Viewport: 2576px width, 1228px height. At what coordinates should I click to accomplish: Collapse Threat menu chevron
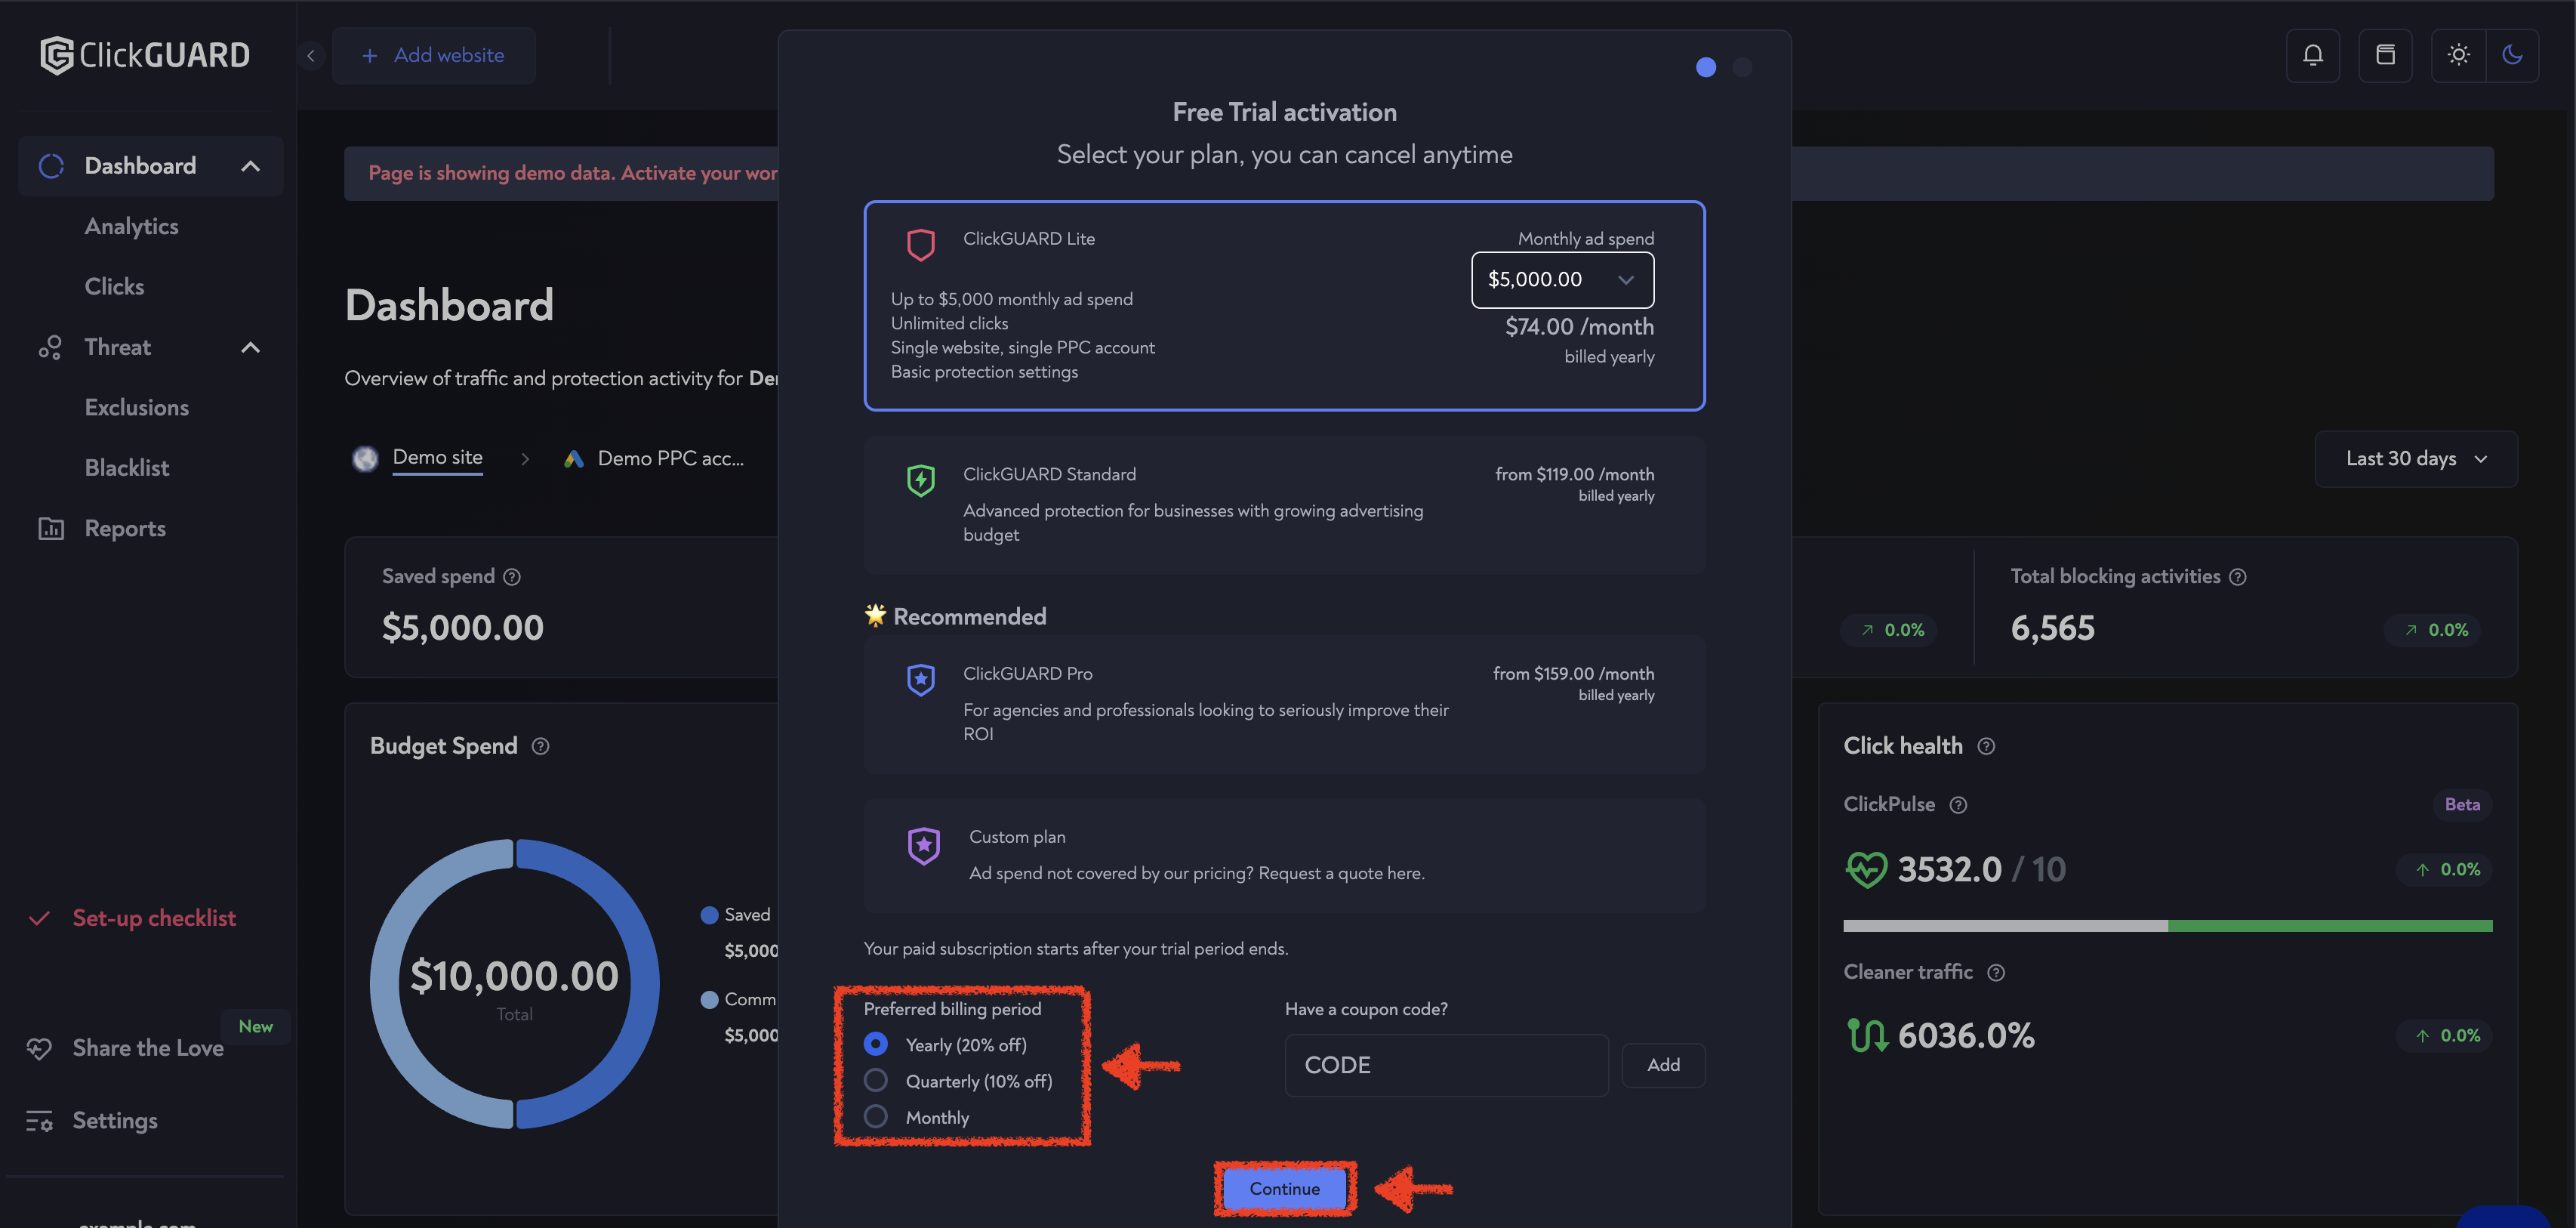[250, 347]
